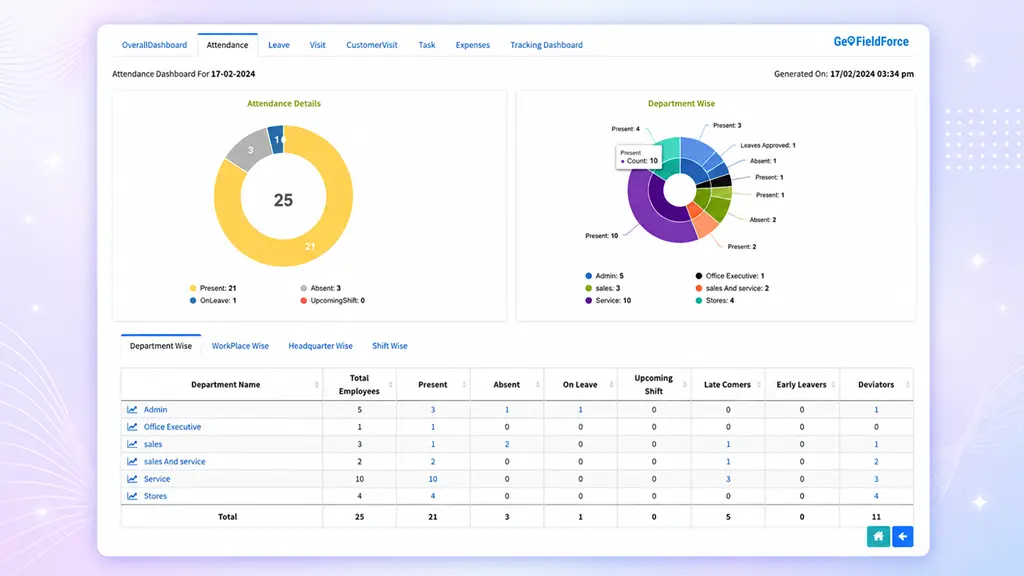1024x576 pixels.
Task: Open the sales And service link
Action: click(x=174, y=462)
